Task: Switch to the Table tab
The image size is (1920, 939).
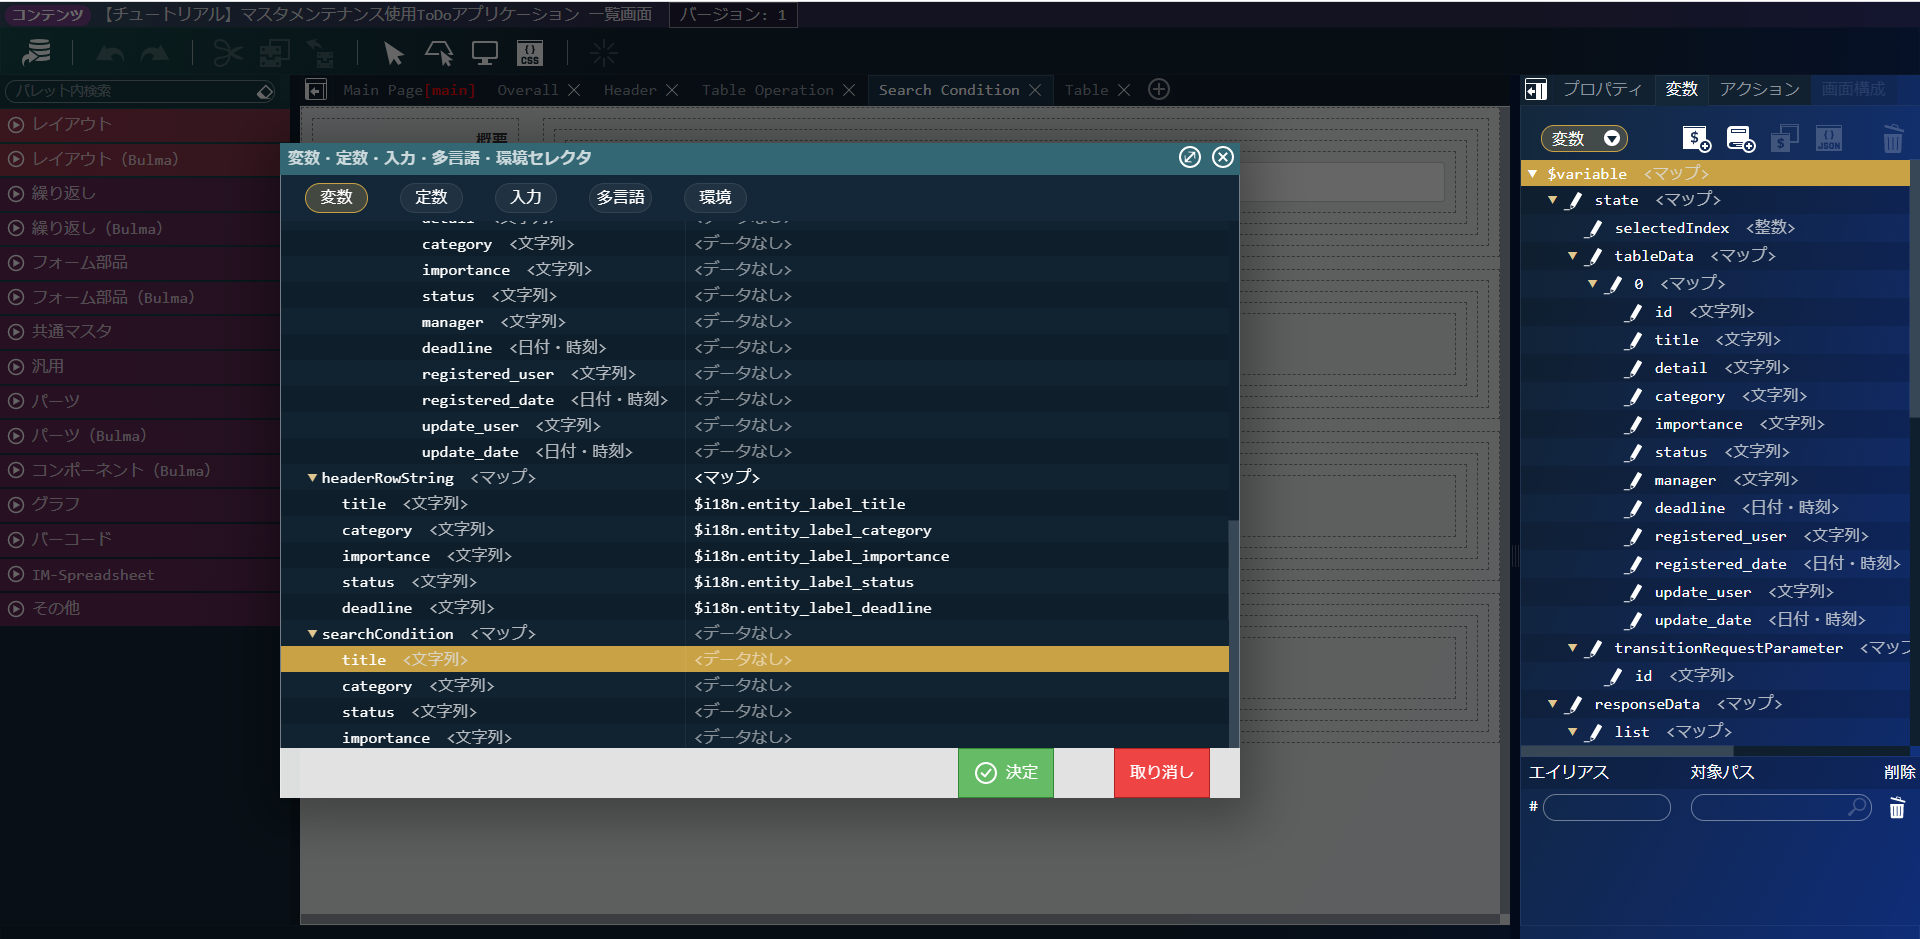Action: pos(1086,90)
